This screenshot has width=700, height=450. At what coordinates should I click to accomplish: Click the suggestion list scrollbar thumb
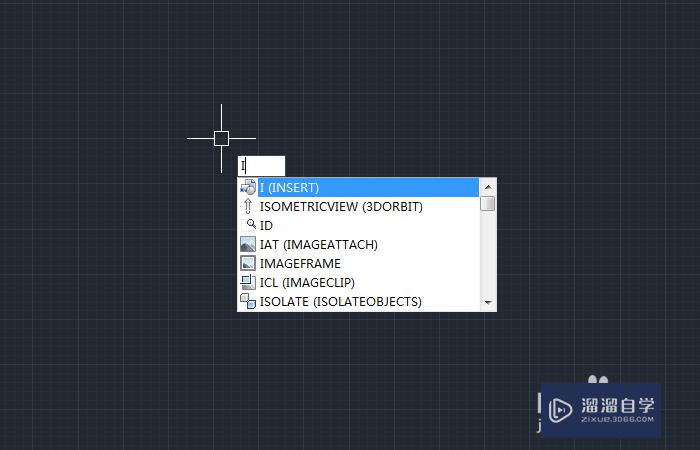(488, 204)
